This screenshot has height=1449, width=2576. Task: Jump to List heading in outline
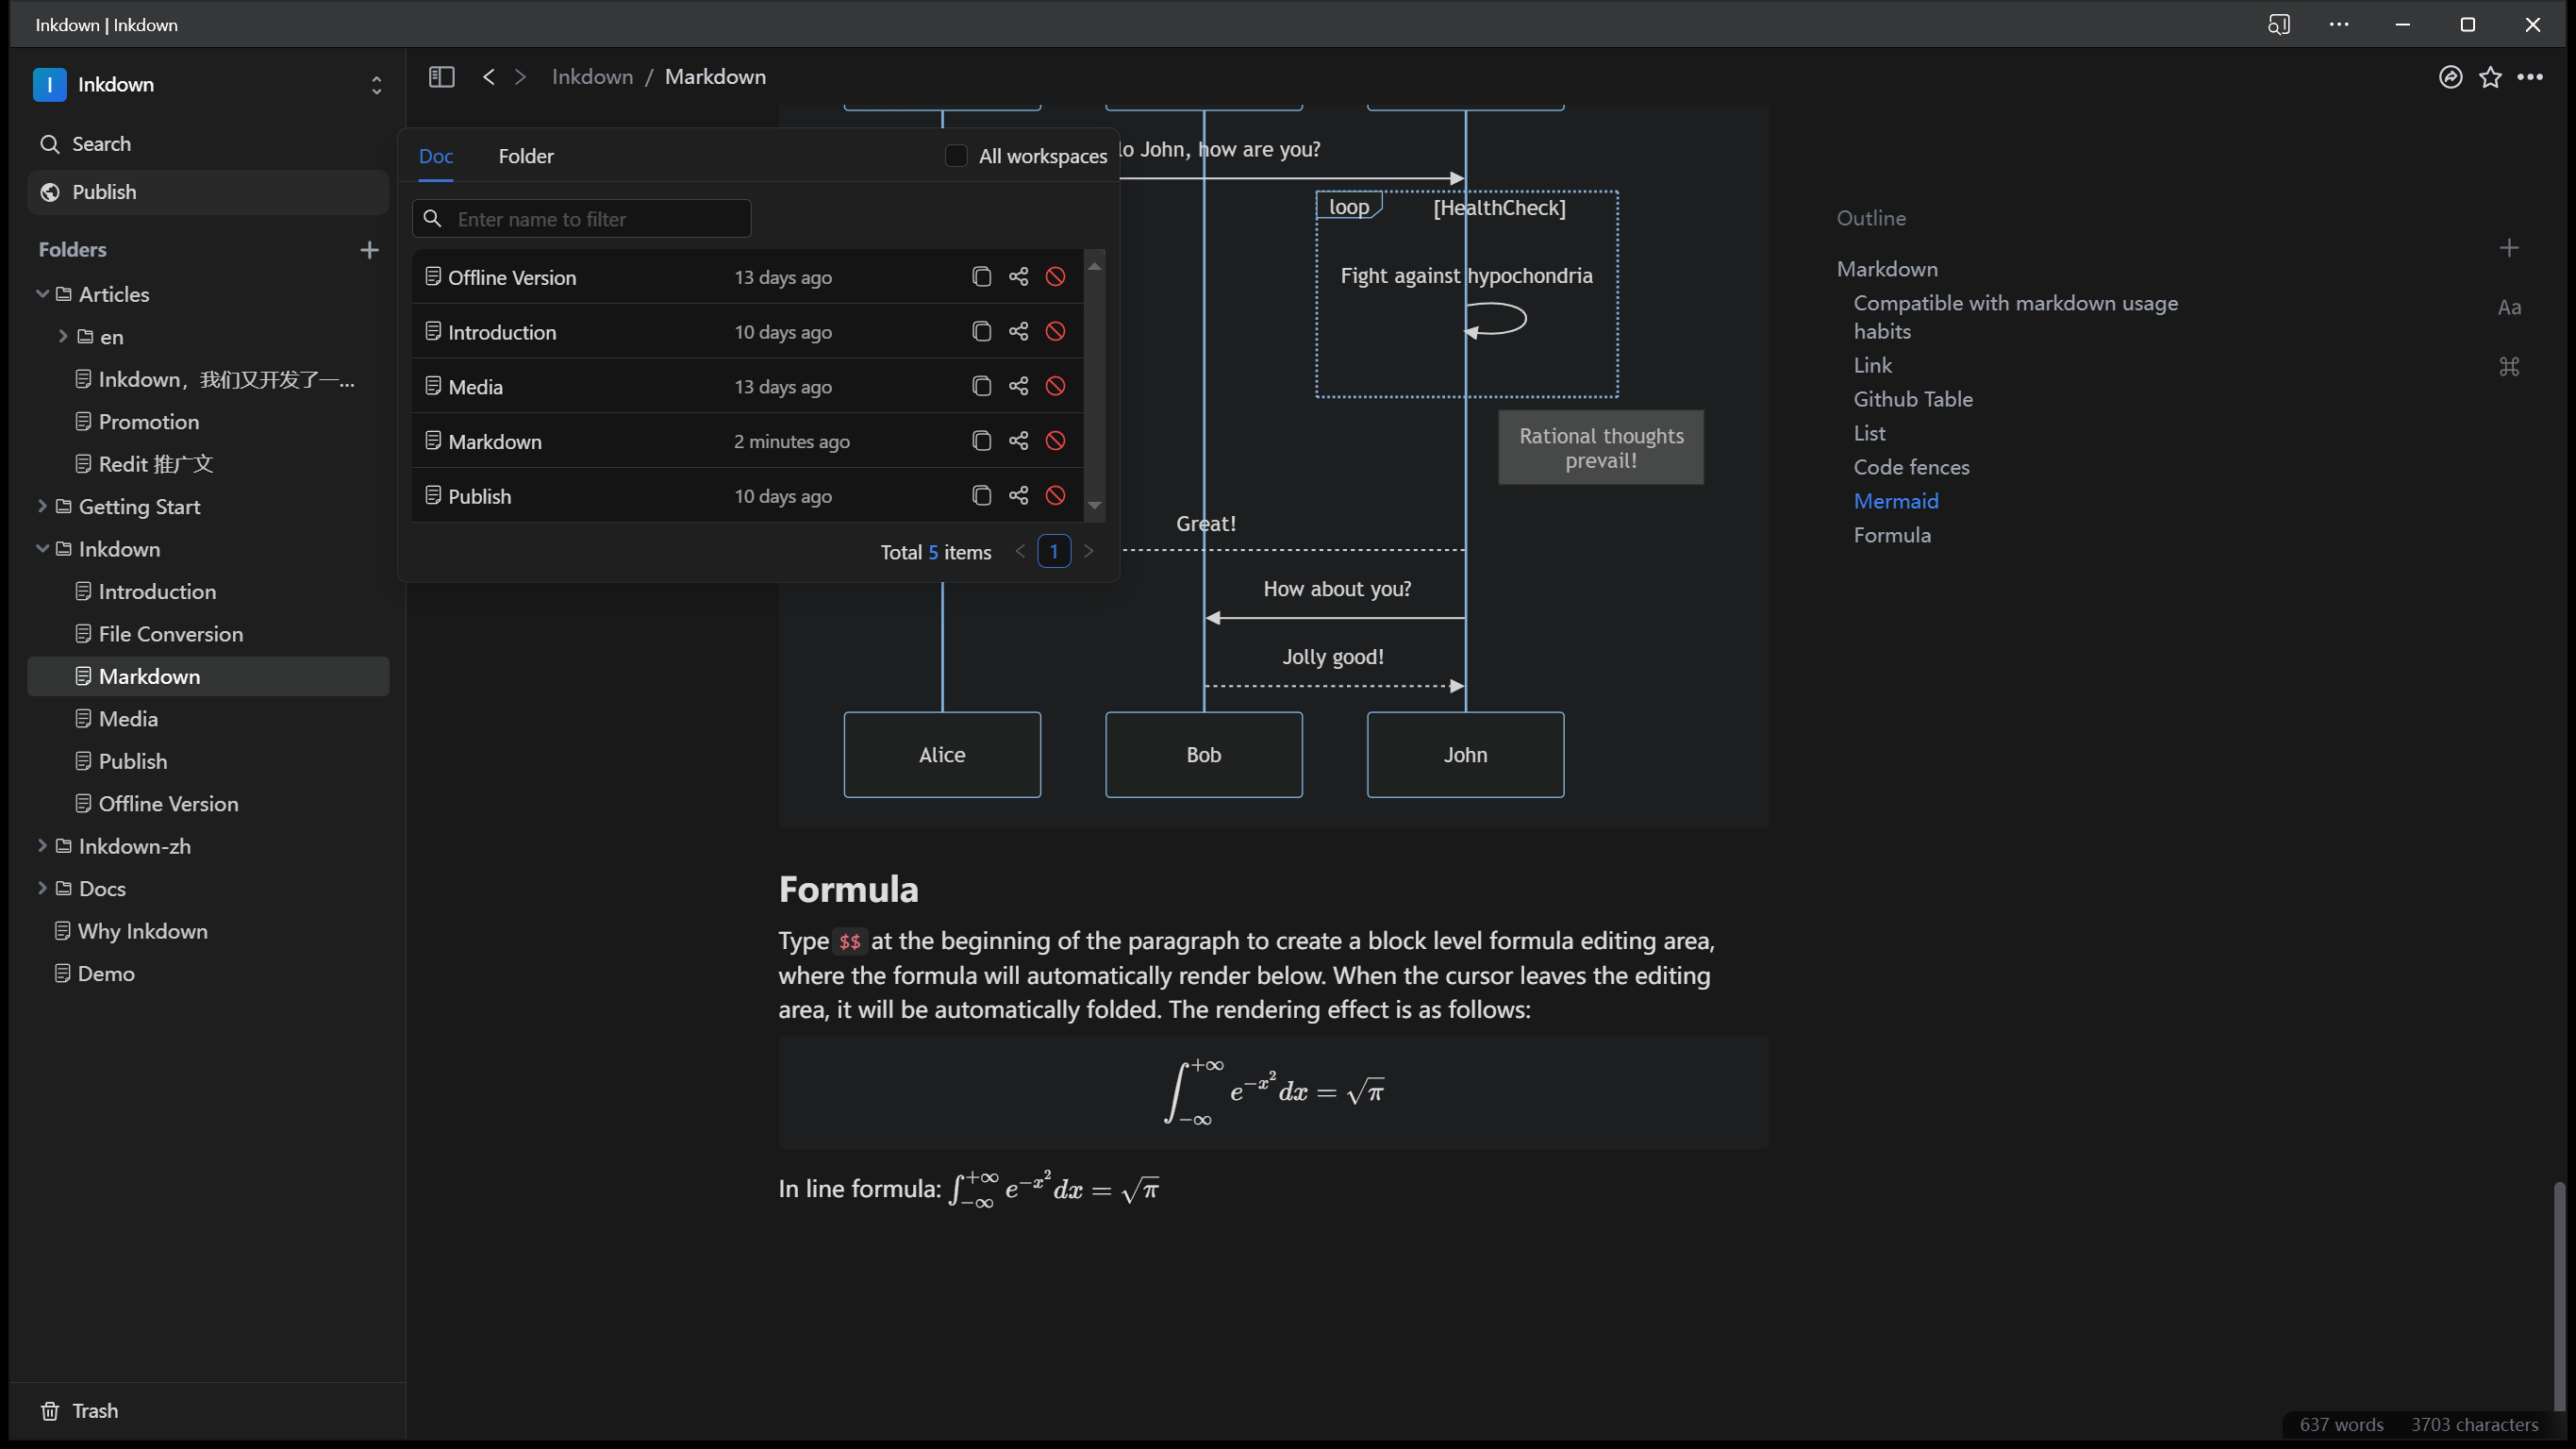click(1869, 433)
